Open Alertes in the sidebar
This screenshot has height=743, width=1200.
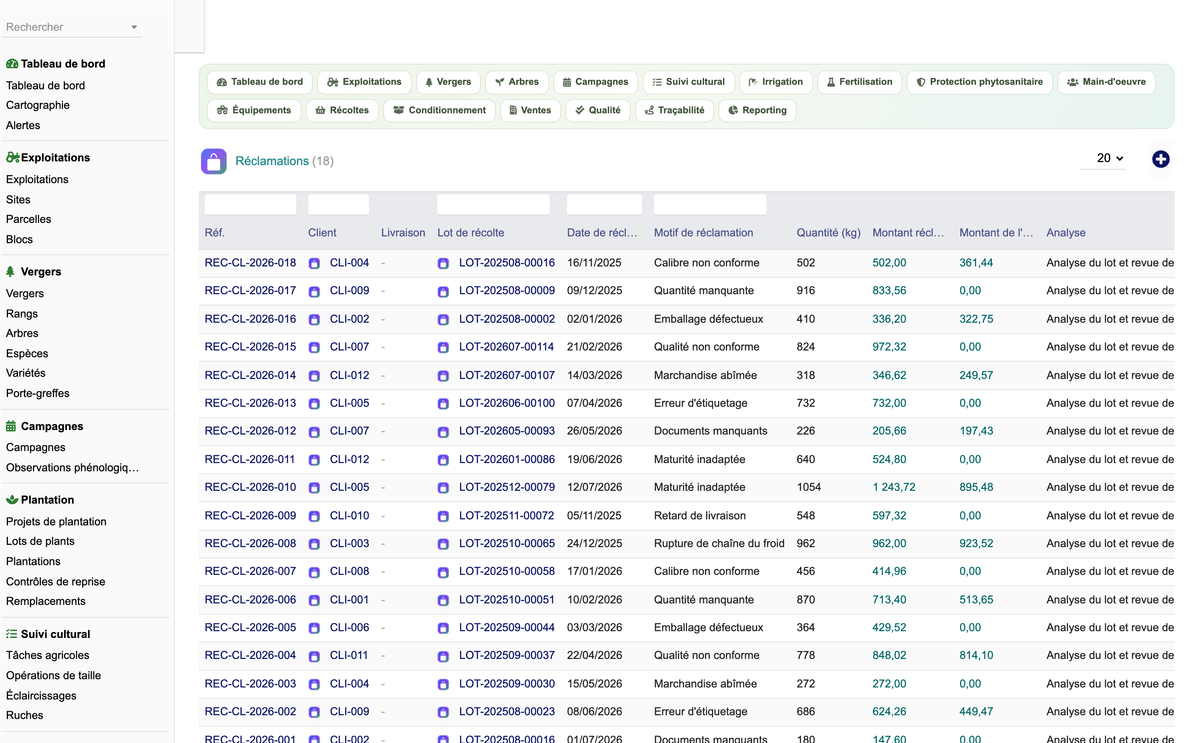point(23,125)
